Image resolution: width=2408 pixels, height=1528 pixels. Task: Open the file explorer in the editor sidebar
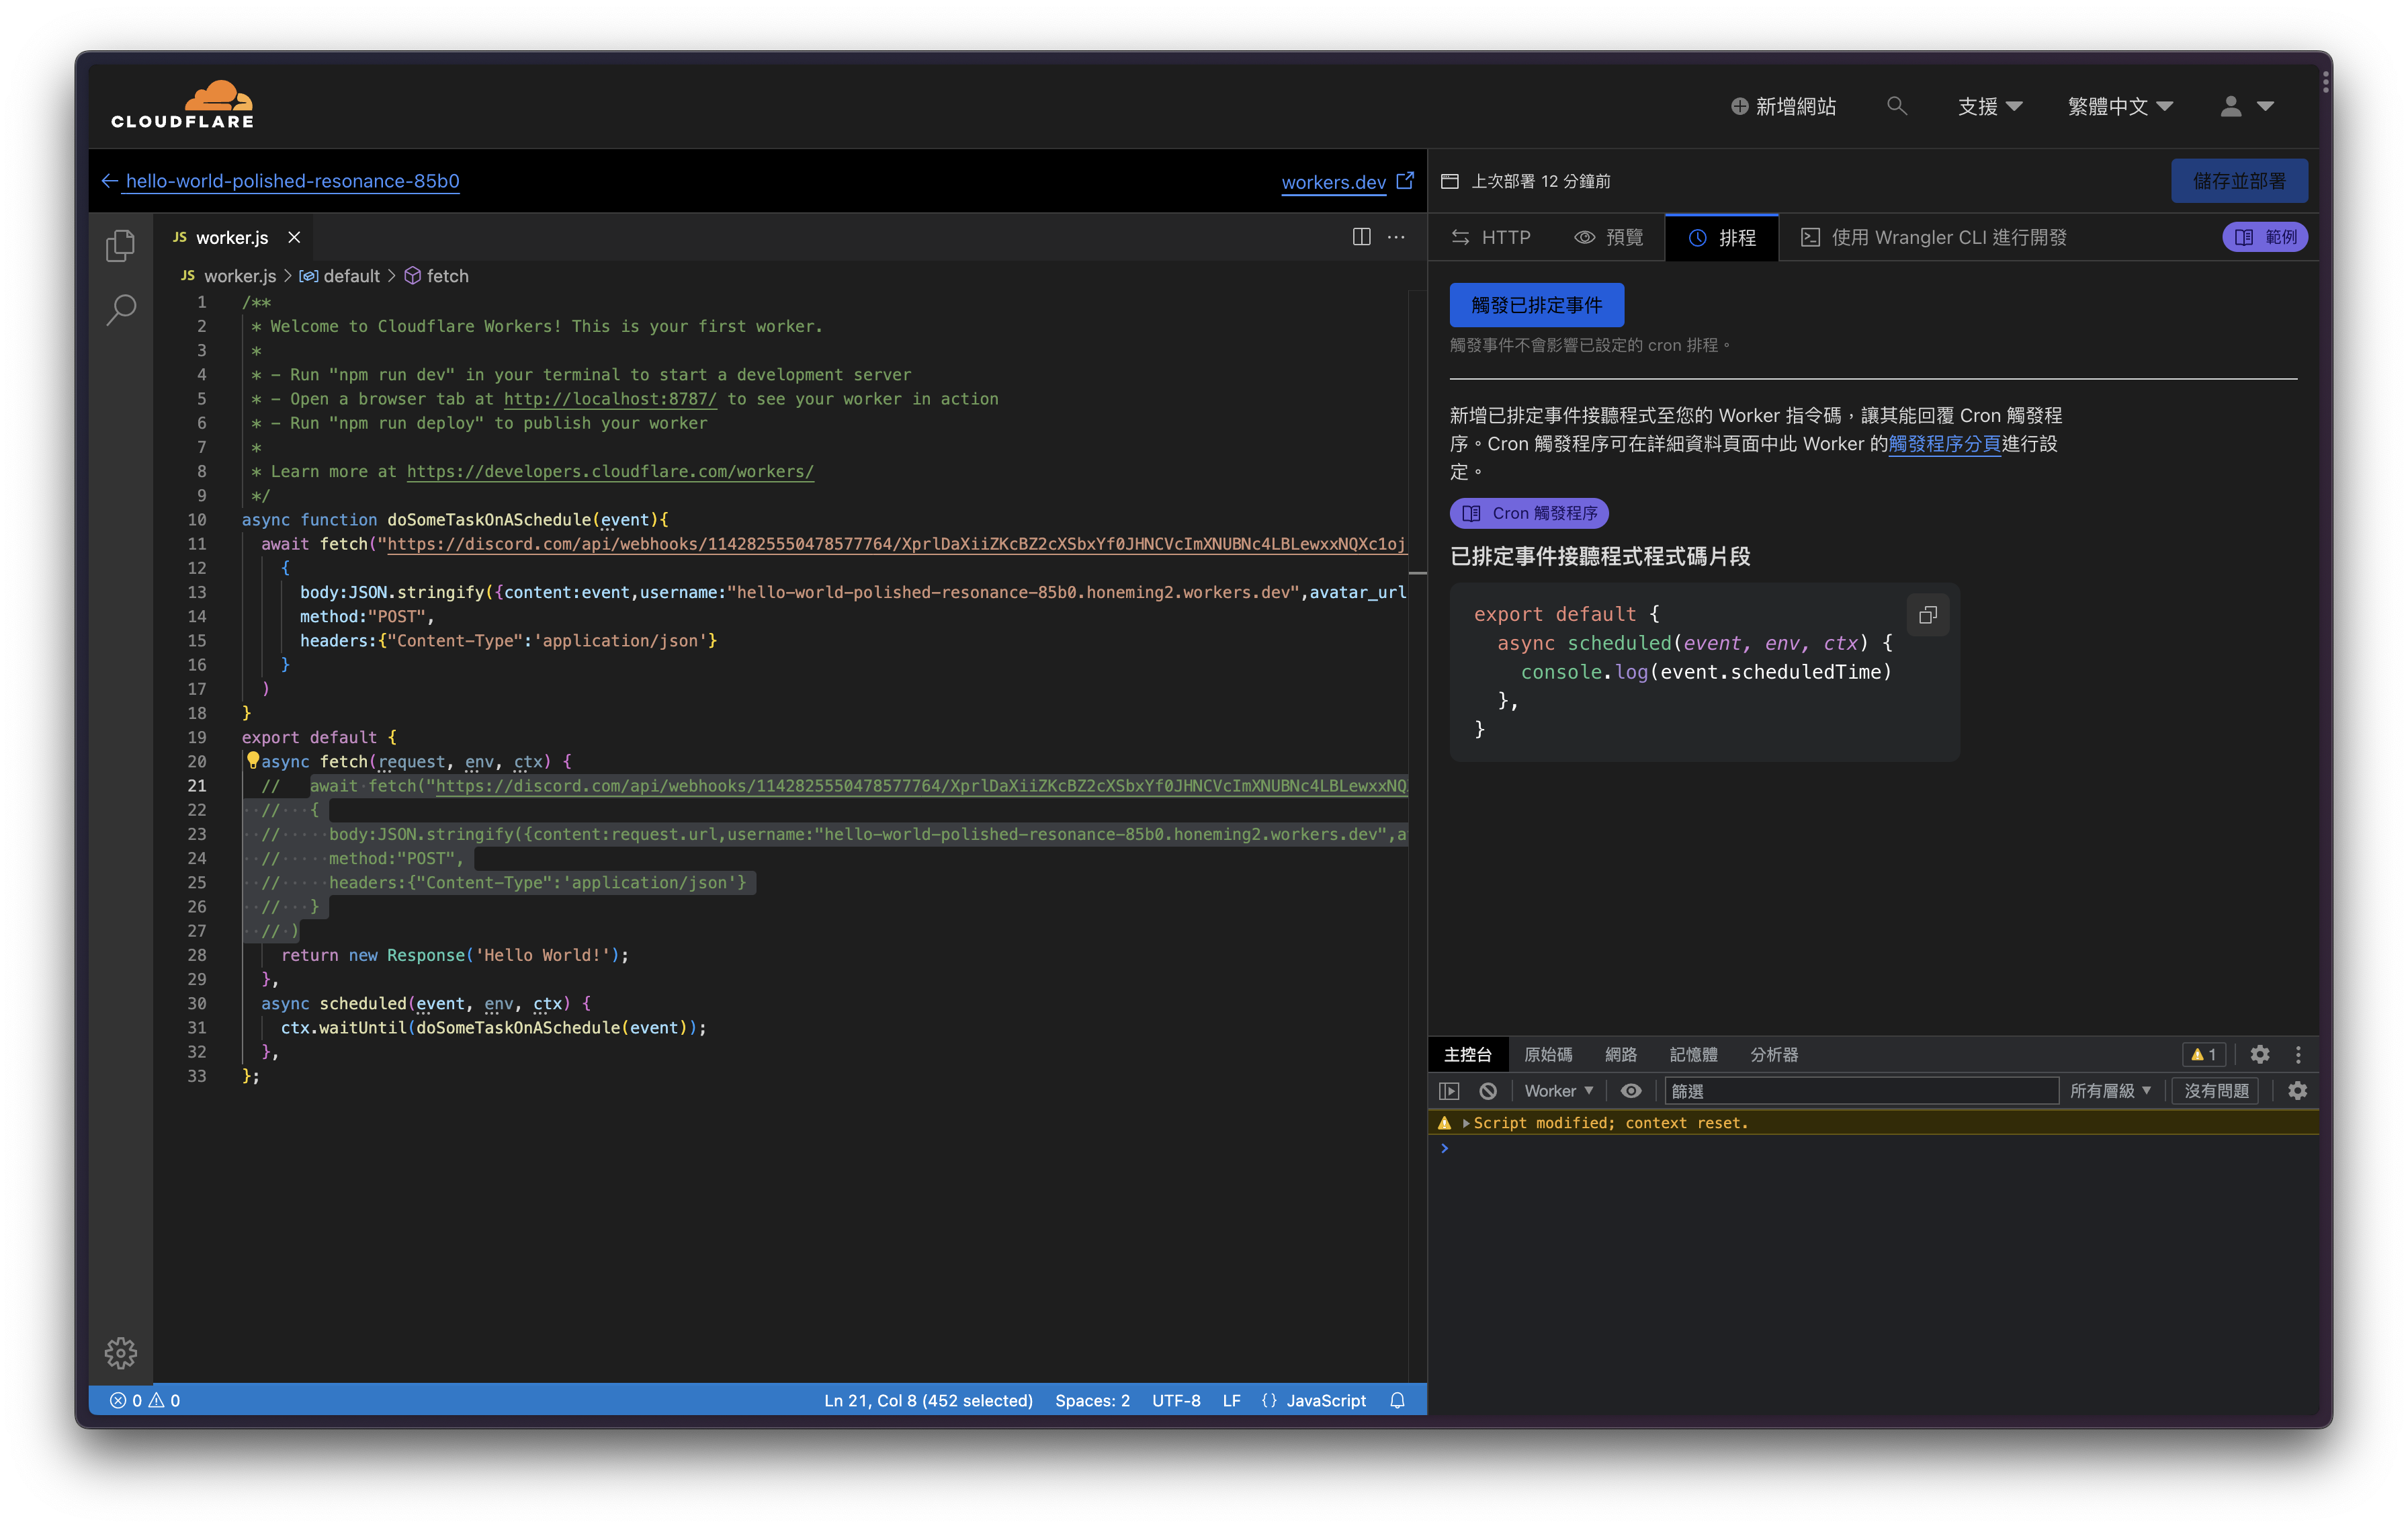click(121, 245)
